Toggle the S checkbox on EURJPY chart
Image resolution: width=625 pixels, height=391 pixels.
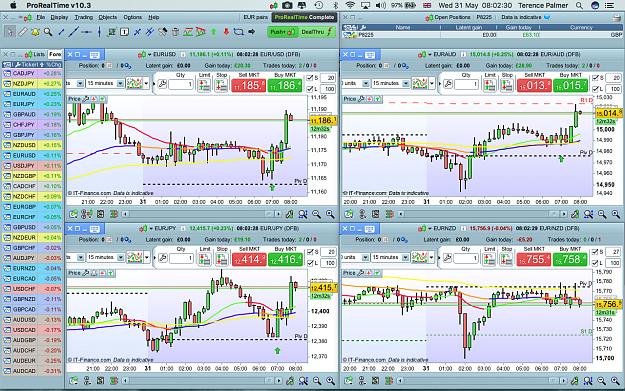(x=310, y=252)
